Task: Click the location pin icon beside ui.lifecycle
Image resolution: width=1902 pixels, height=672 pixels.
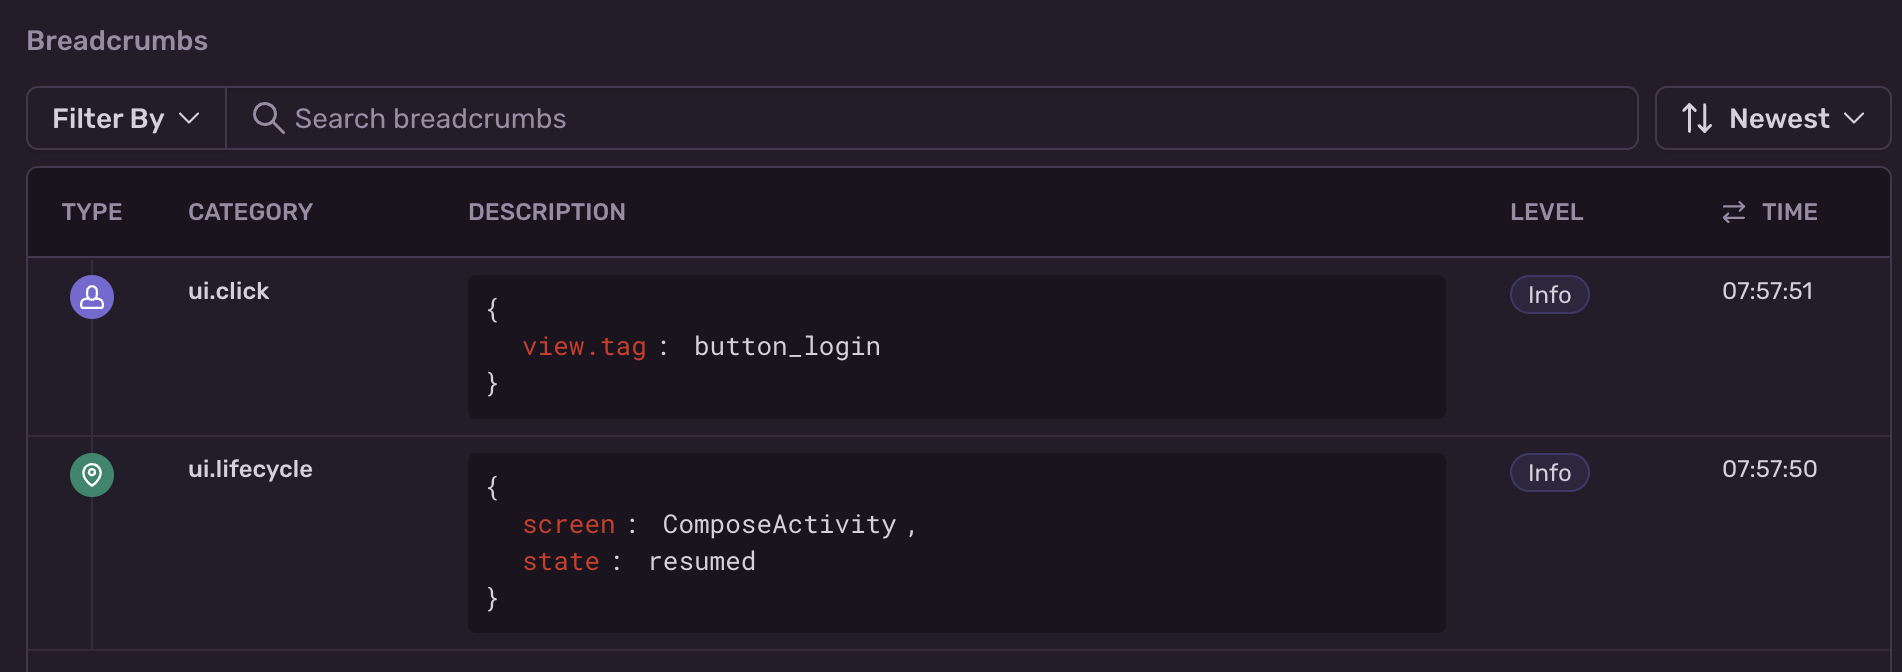Action: pos(91,475)
